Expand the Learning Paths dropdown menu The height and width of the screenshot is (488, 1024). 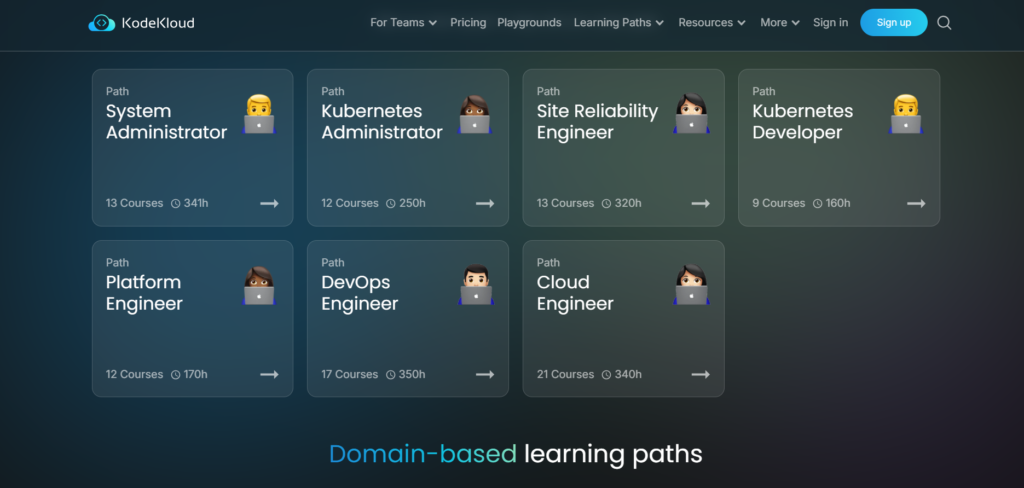click(x=618, y=23)
